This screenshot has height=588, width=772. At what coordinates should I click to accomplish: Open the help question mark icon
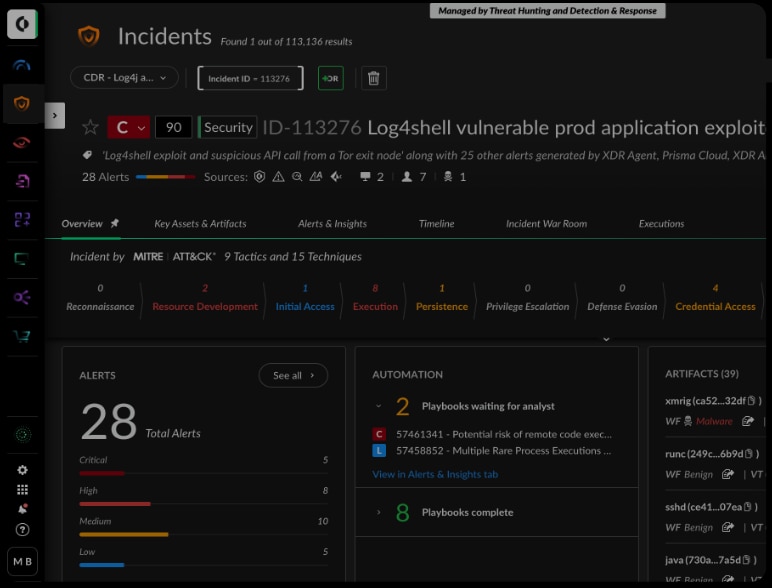coord(22,529)
